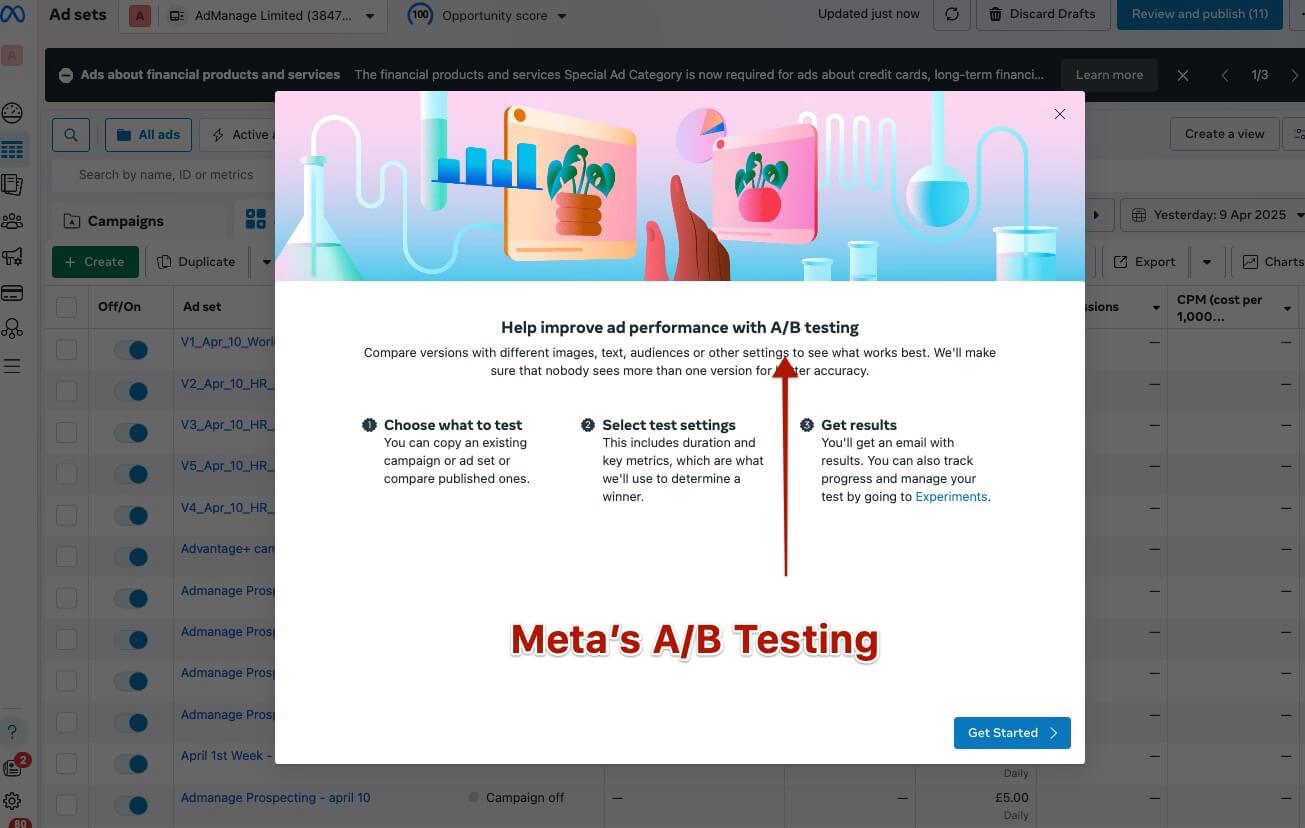Switch off the V5_Apr_10_HR ad set toggle
1305x828 pixels.
(x=130, y=474)
